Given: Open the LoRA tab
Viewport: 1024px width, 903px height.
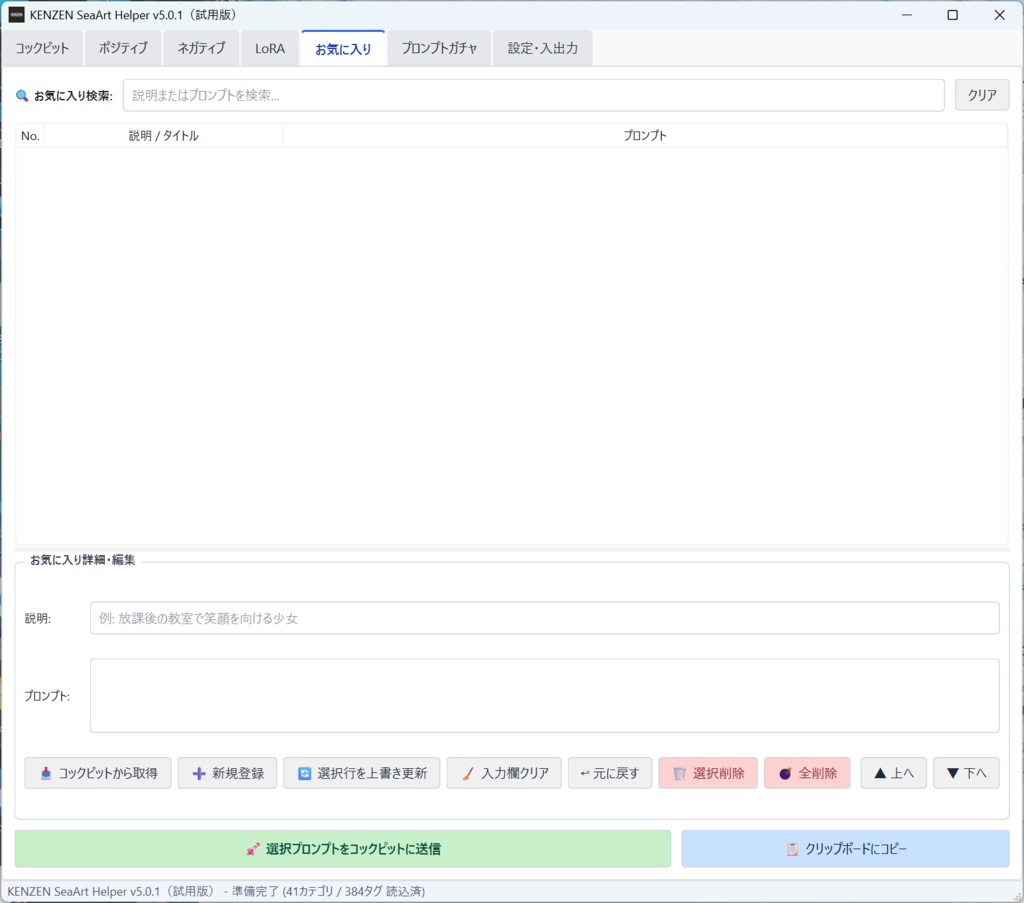Looking at the screenshot, I should point(270,48).
